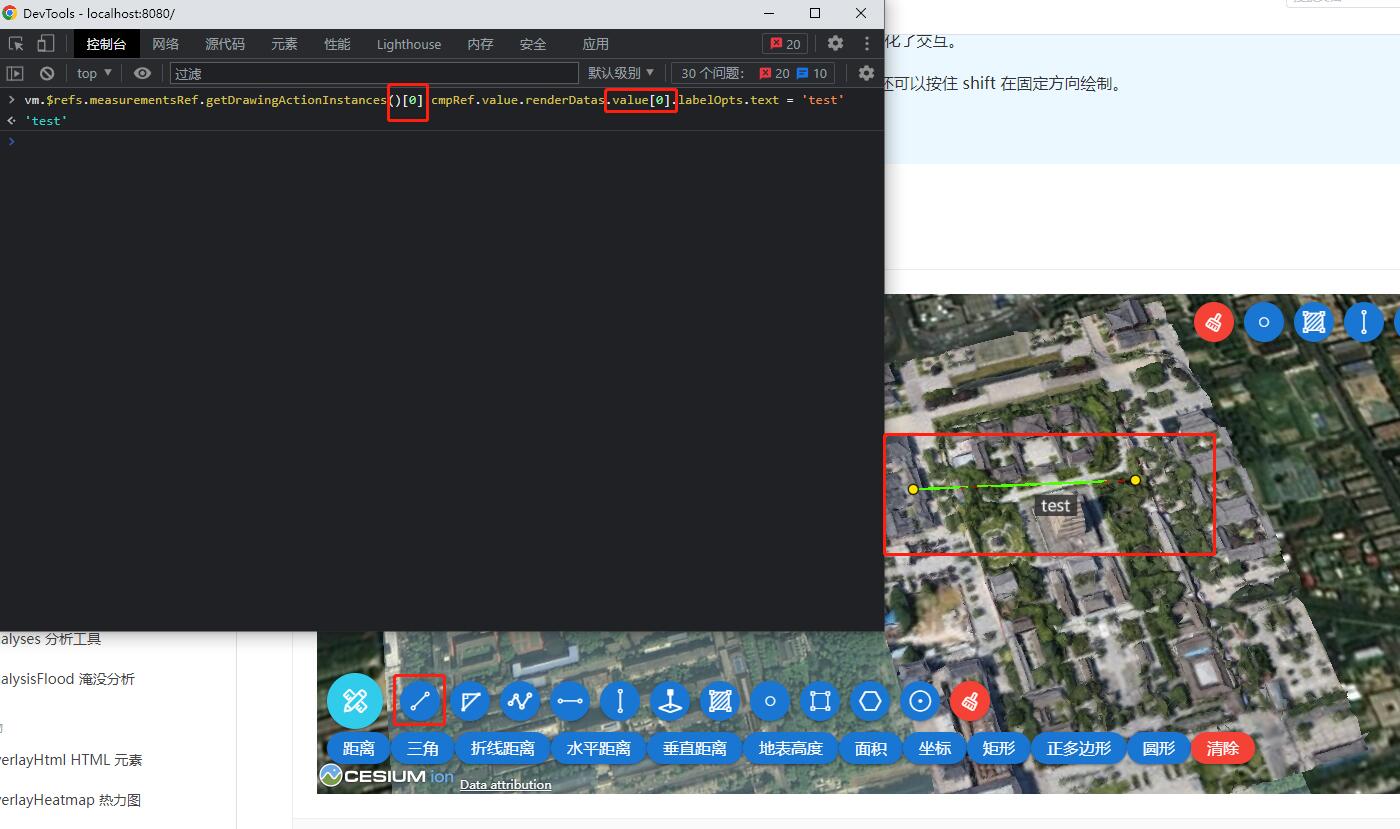Click the 折线距离 polyline distance button
The height and width of the screenshot is (829, 1400).
pos(502,748)
